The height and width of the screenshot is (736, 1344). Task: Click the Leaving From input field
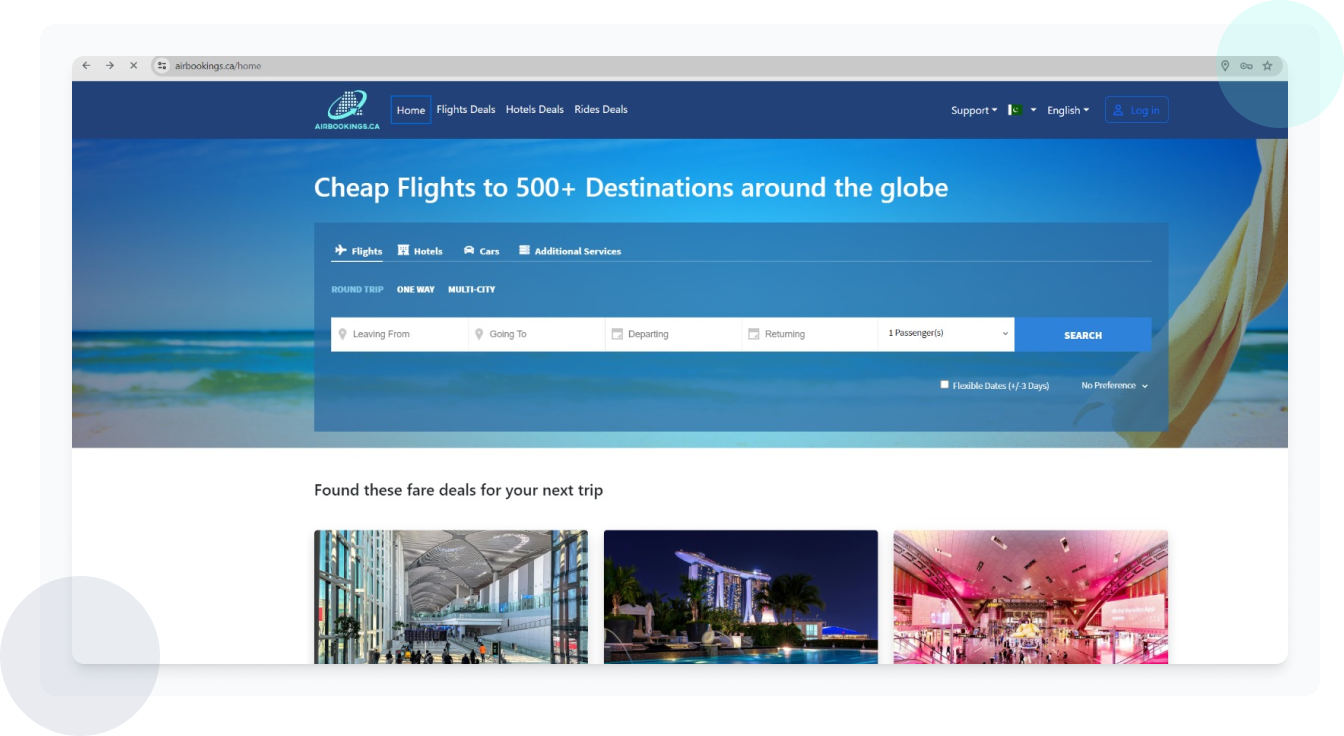[x=400, y=334]
